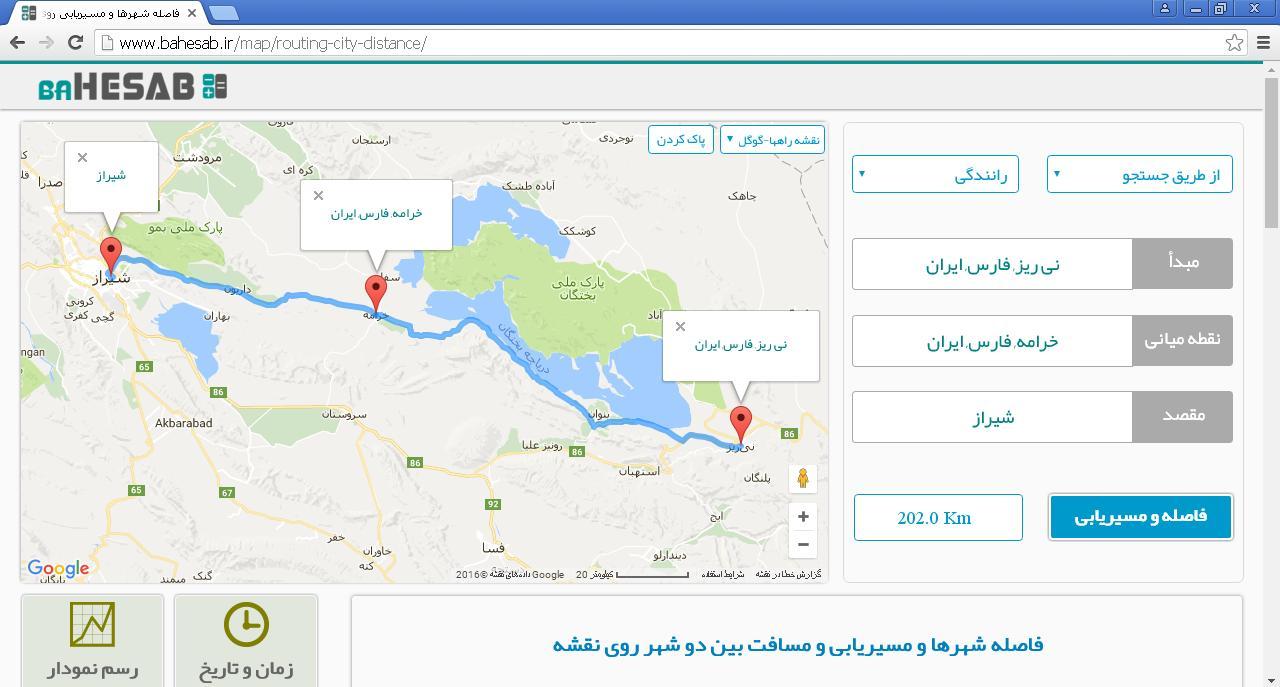Click the red marker at Shiraz
Viewport: 1280px width, 687px height.
click(111, 254)
